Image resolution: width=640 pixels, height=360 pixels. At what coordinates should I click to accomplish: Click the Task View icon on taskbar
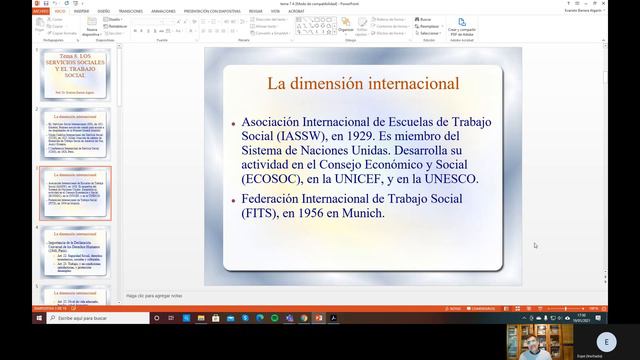(x=171, y=318)
